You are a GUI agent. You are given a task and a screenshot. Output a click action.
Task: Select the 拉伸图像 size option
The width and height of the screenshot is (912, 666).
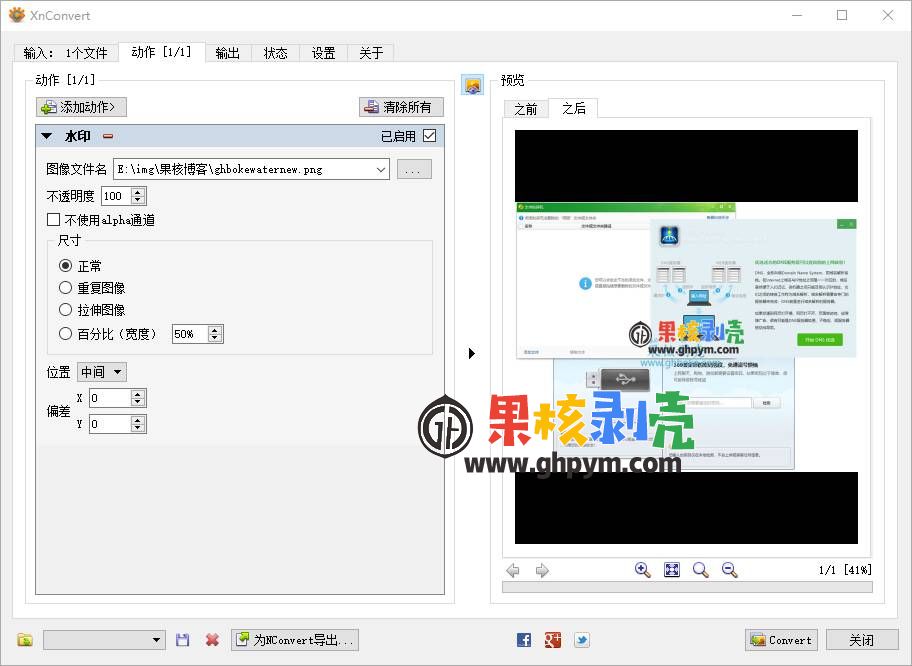click(x=66, y=310)
